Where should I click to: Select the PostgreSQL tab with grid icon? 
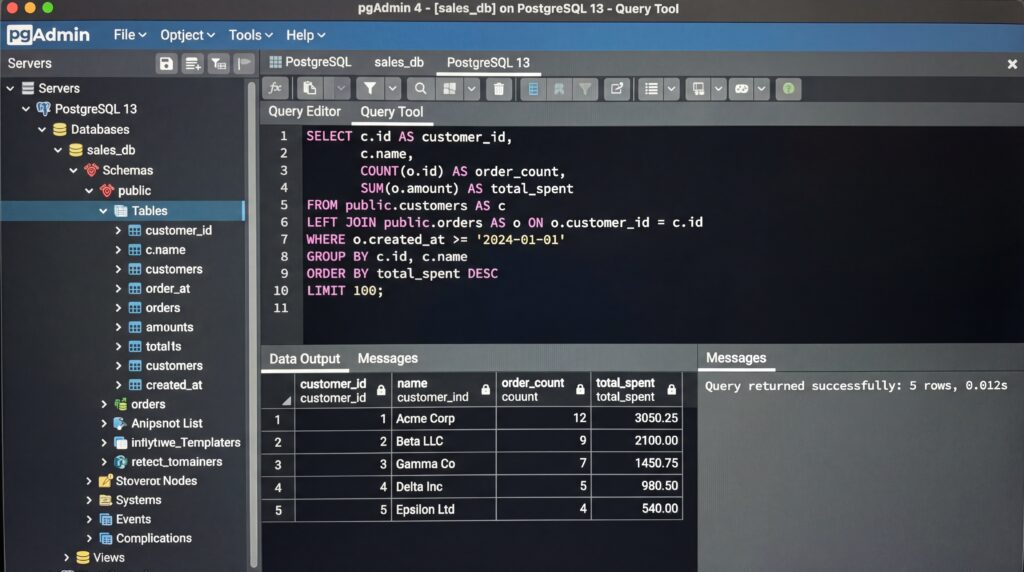pos(311,62)
